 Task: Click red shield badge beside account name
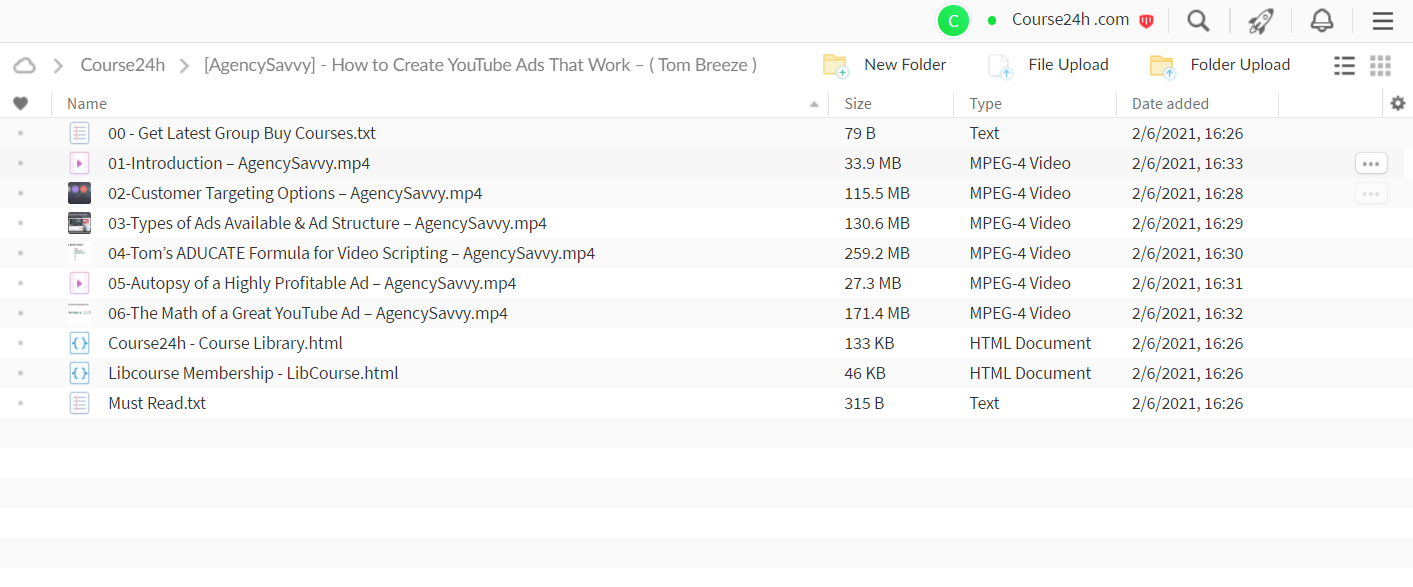tap(1147, 20)
